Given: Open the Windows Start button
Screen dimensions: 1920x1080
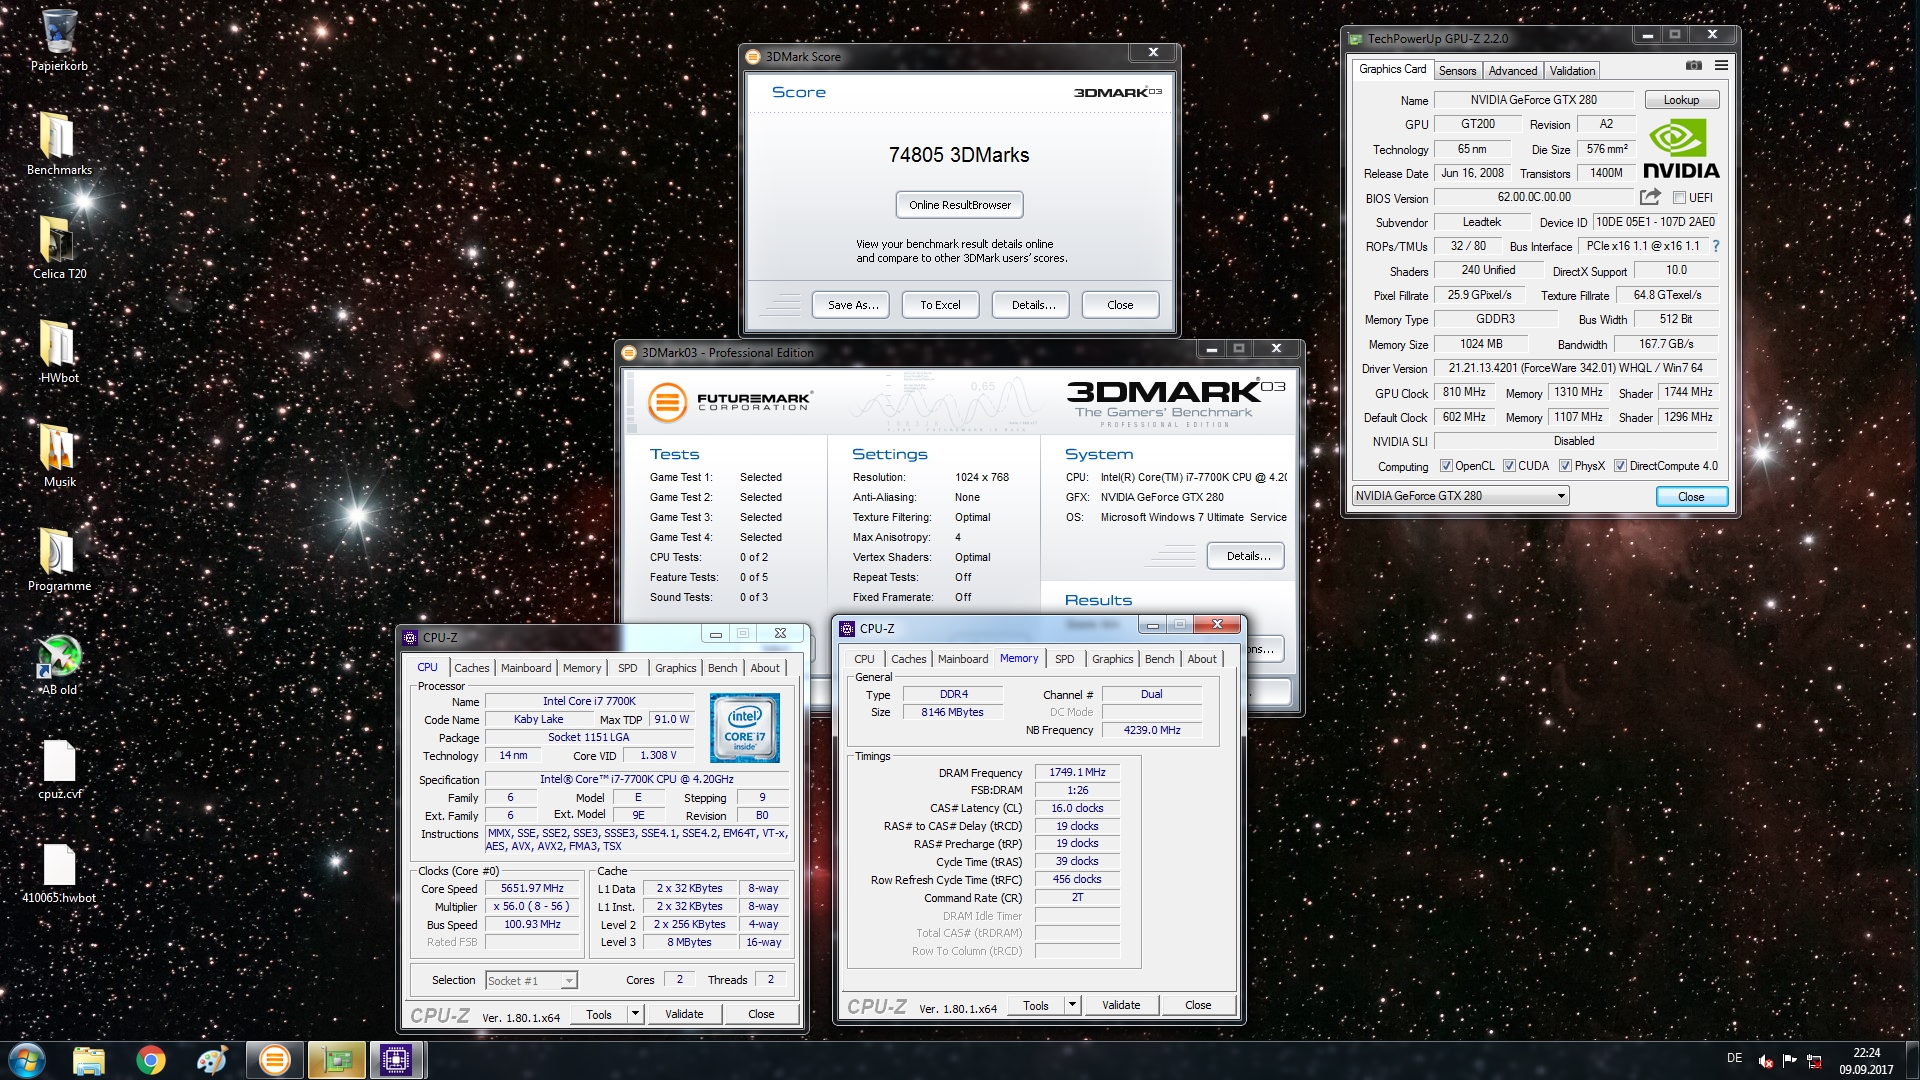Looking at the screenshot, I should [x=27, y=1060].
